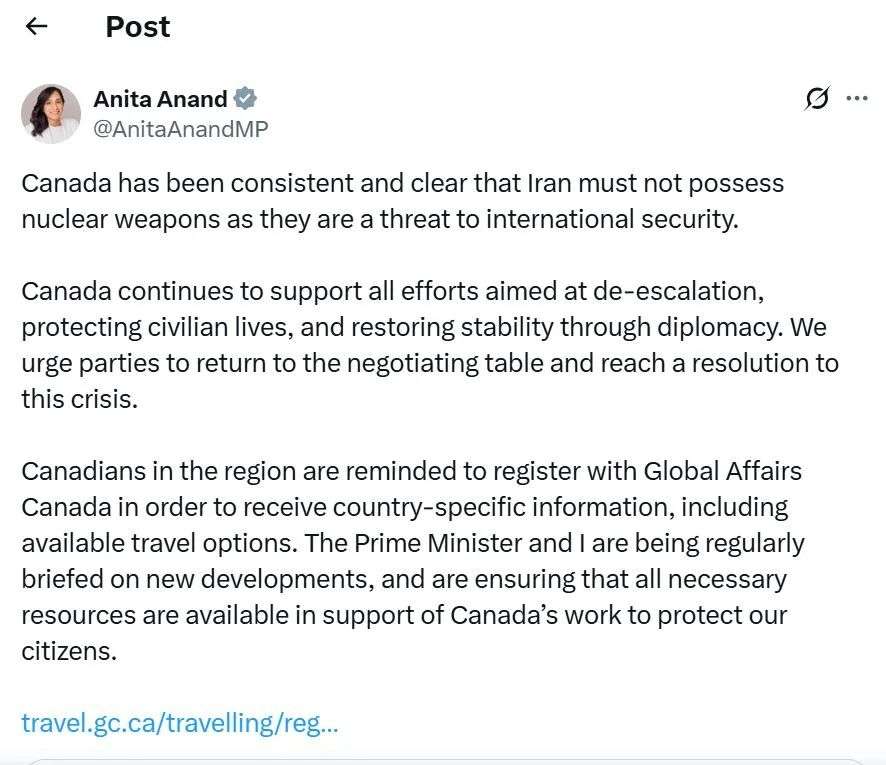Image resolution: width=886 pixels, height=765 pixels.
Task: Click the word 'citizens.' ending the post
Action: point(69,651)
